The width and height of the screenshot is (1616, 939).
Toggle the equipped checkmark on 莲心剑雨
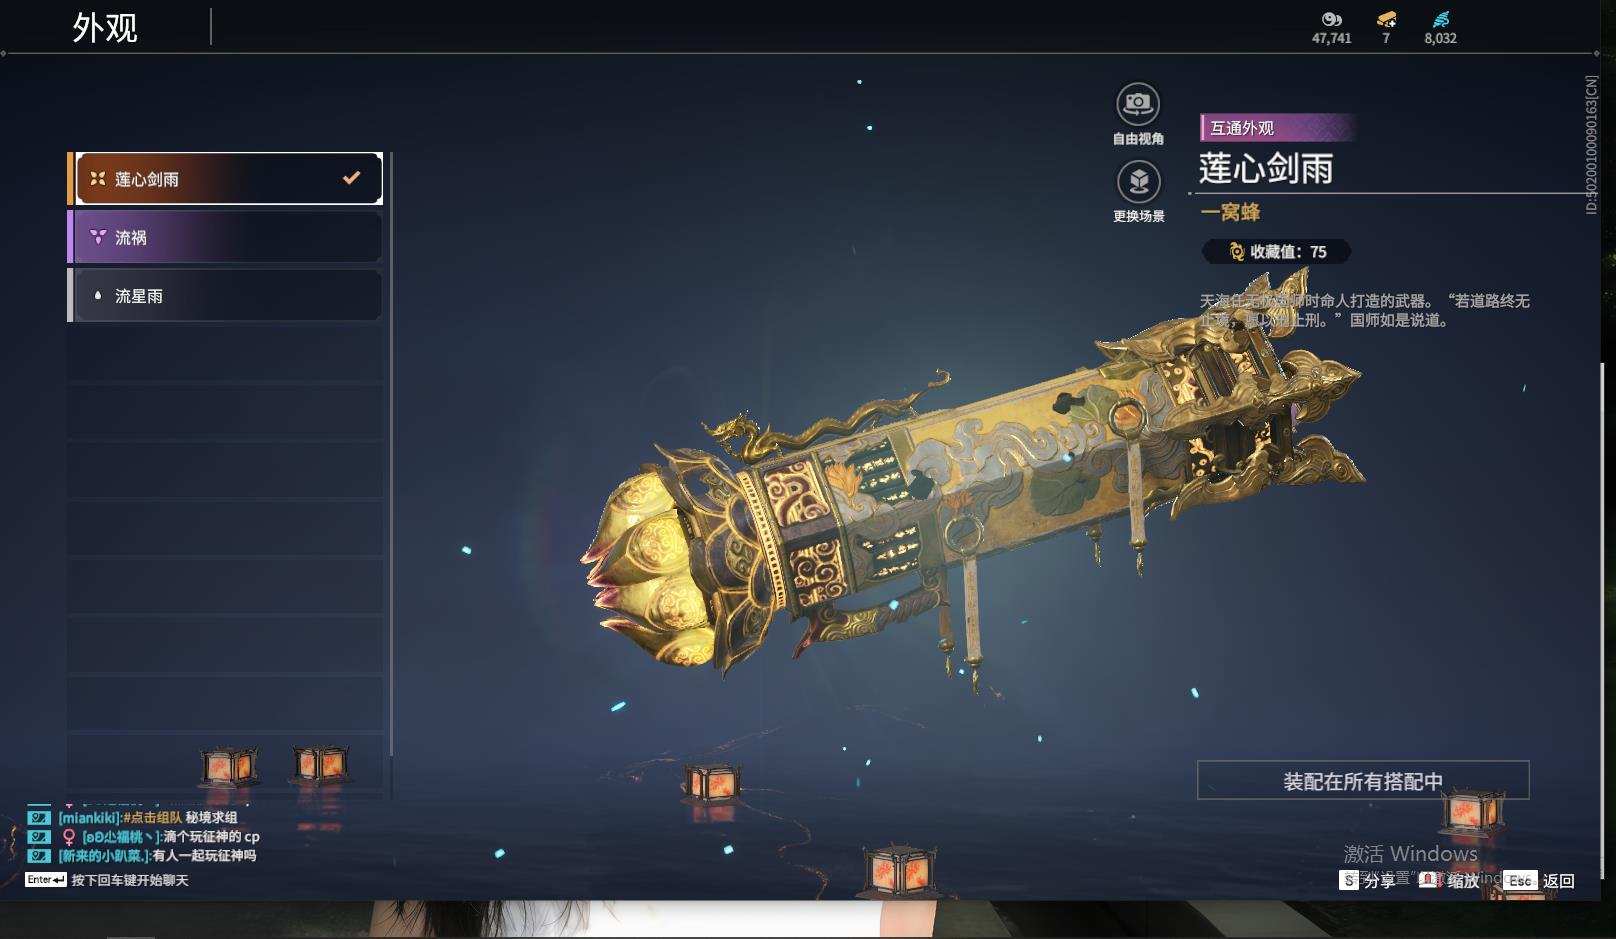[351, 178]
